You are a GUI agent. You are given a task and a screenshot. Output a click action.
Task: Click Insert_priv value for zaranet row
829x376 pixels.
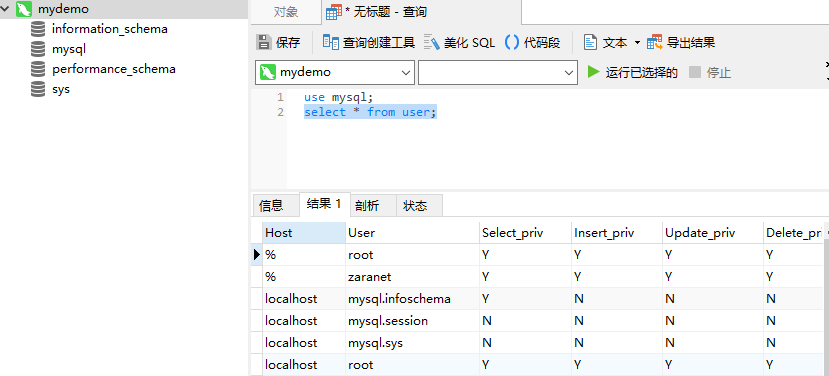point(617,277)
